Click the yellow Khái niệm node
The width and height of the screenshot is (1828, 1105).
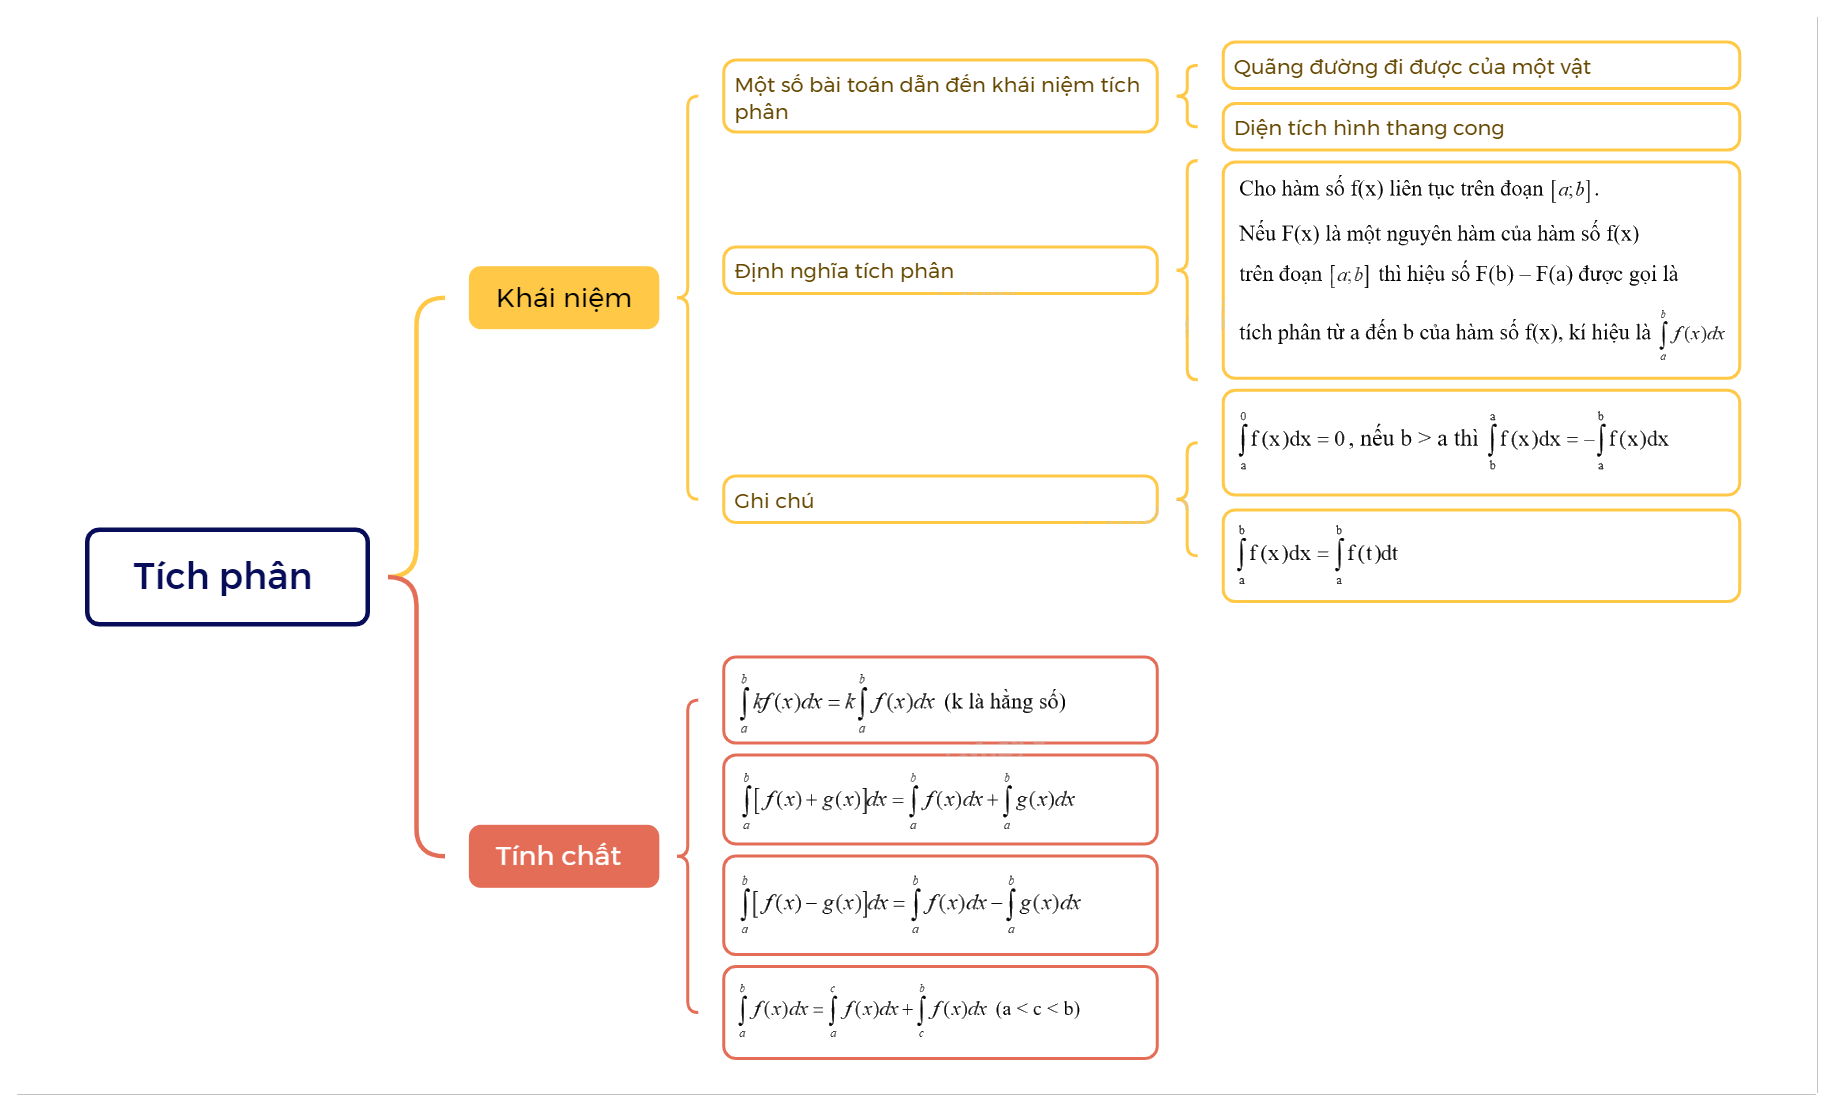[563, 298]
